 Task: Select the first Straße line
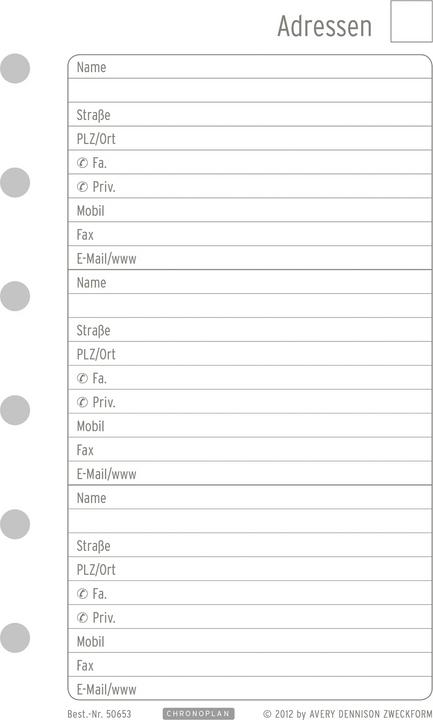click(x=250, y=114)
